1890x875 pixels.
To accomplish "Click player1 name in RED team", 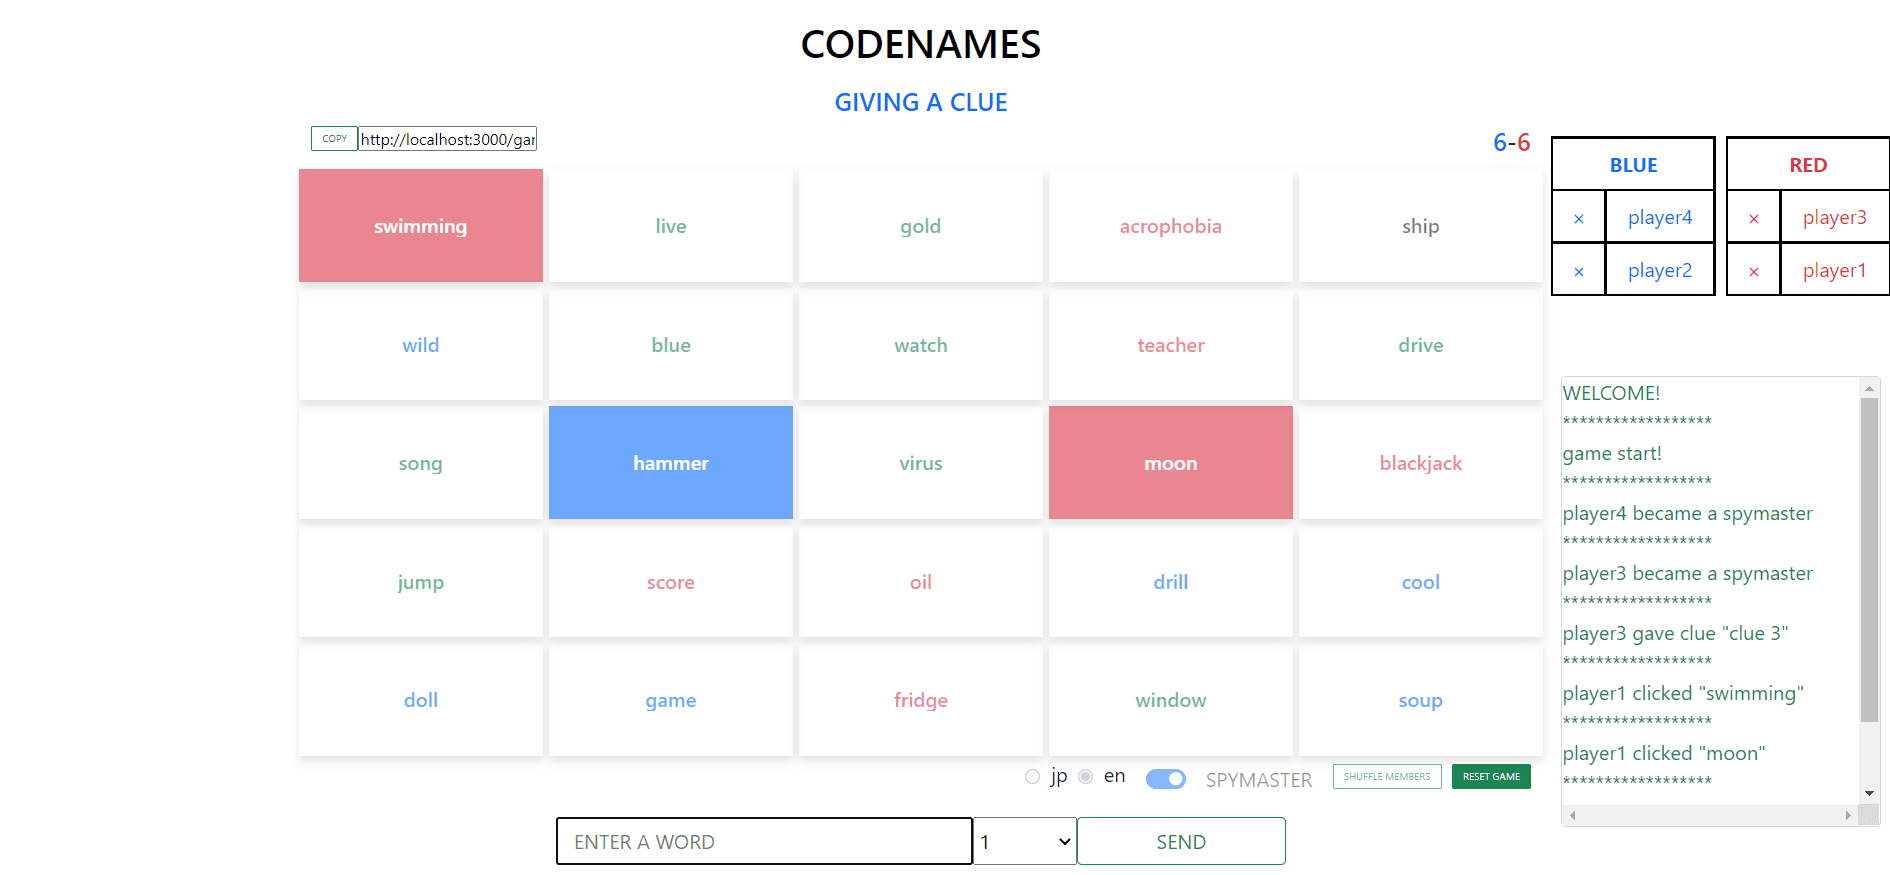I will [1835, 270].
